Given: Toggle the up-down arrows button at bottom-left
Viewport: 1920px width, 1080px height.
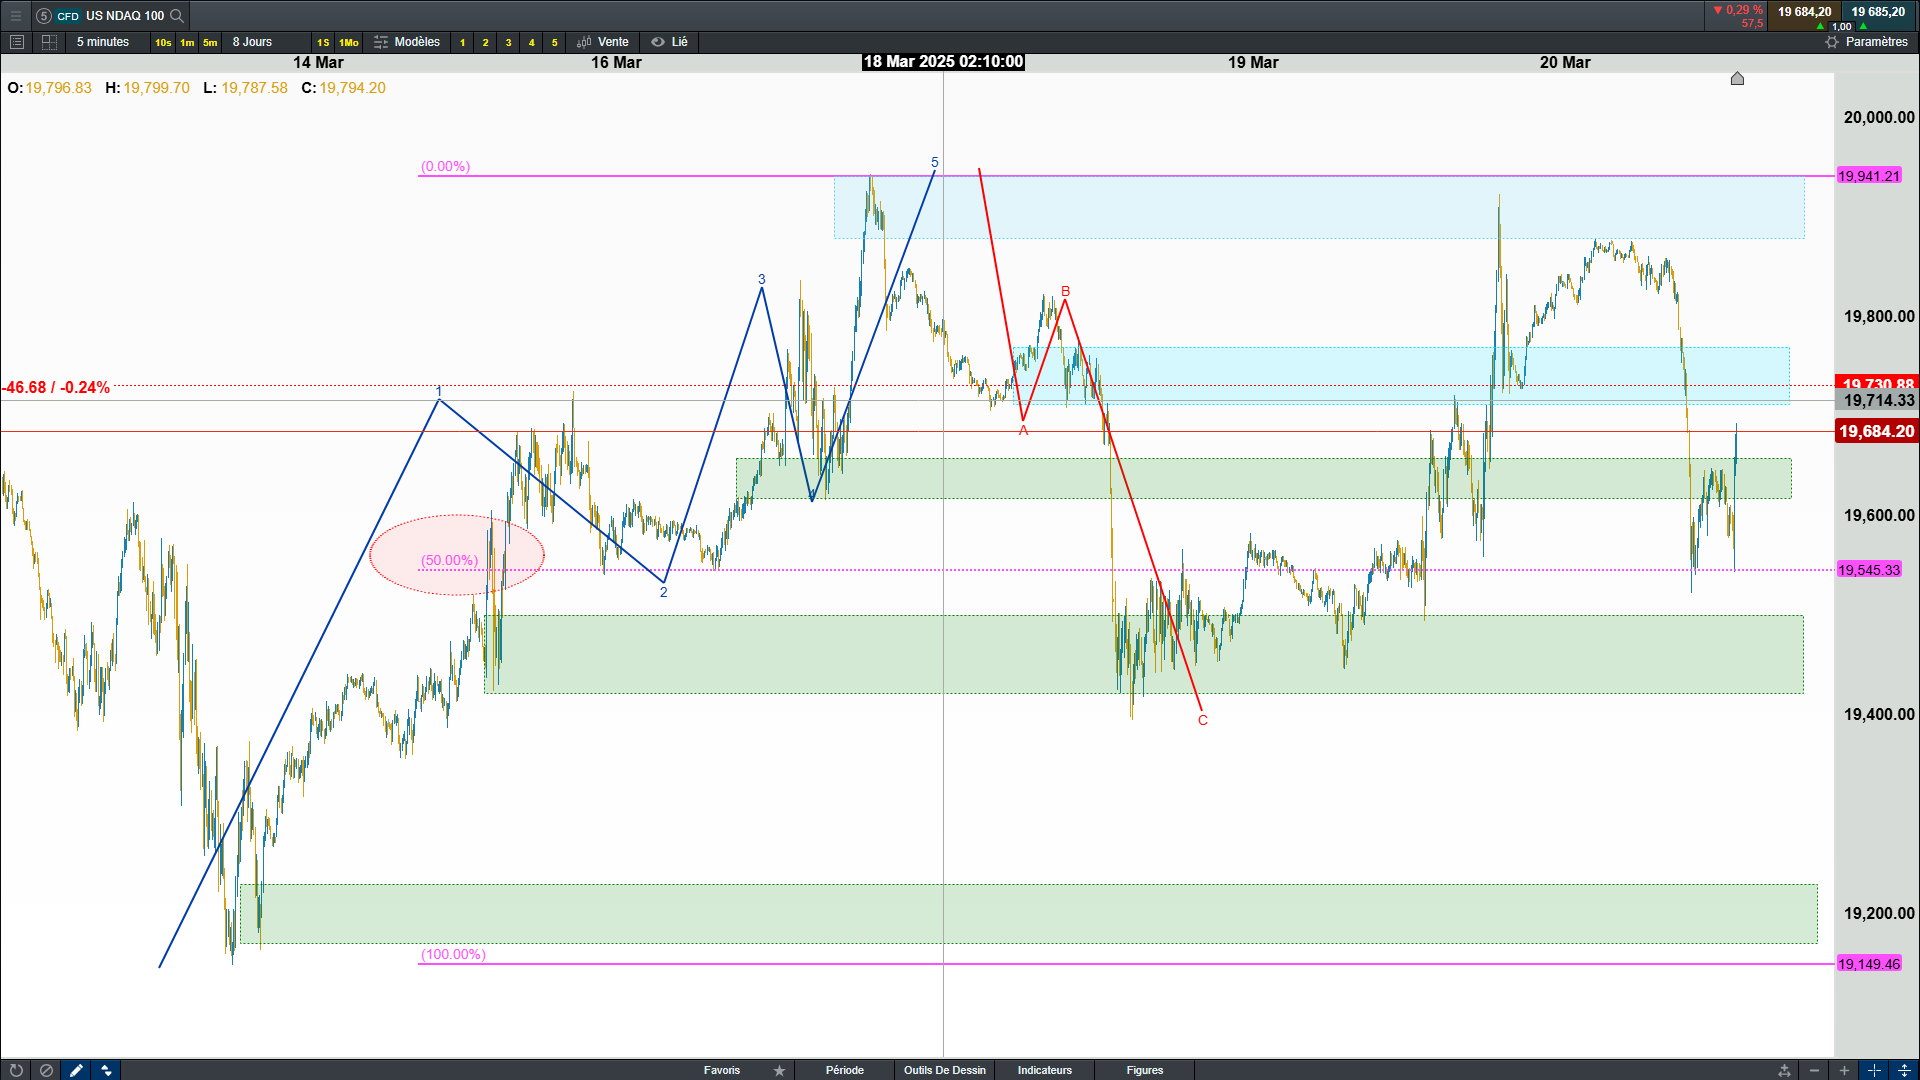Looking at the screenshot, I should coord(106,1070).
